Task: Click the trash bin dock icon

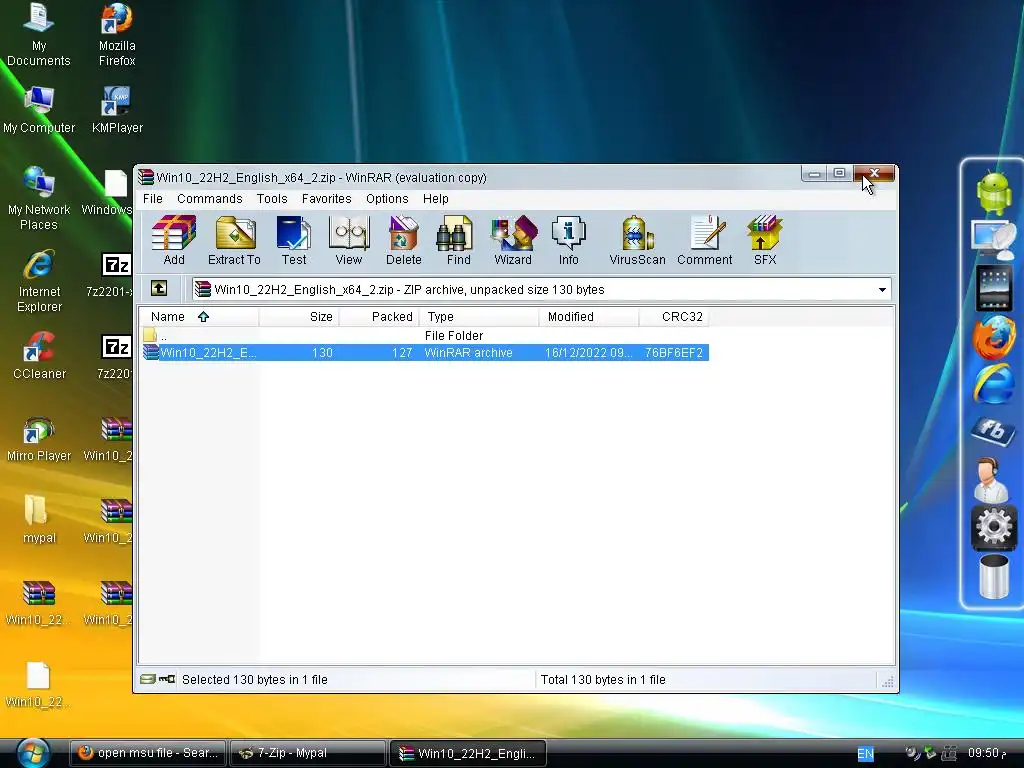Action: (x=993, y=576)
